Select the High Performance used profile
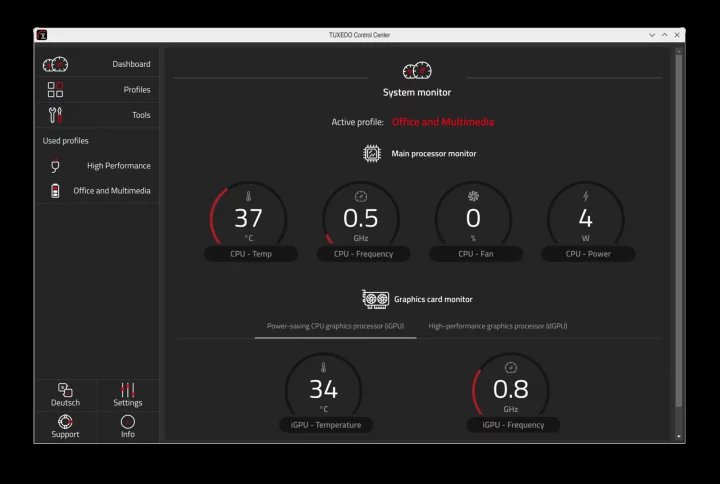This screenshot has height=484, width=720. (x=97, y=166)
